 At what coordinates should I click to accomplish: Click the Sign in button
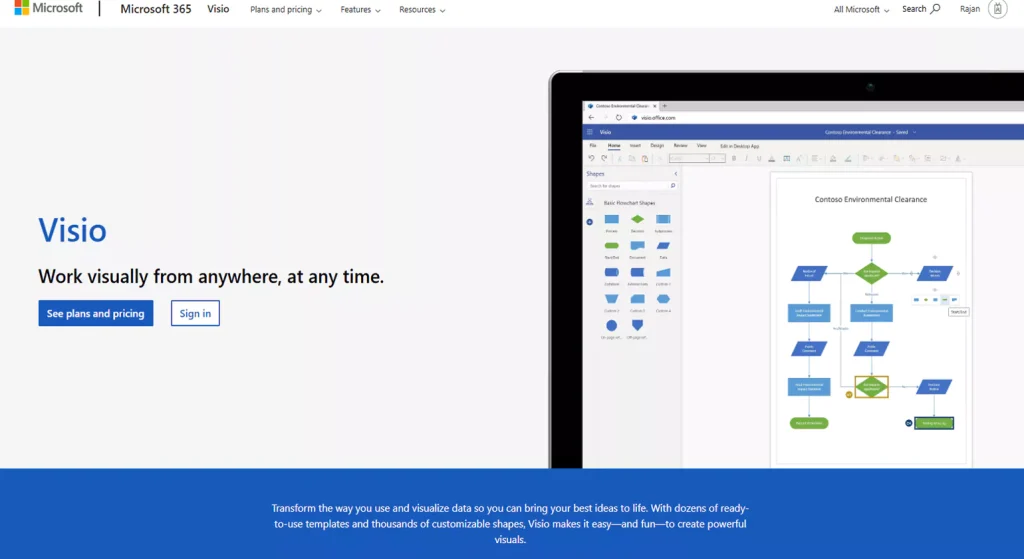[195, 313]
